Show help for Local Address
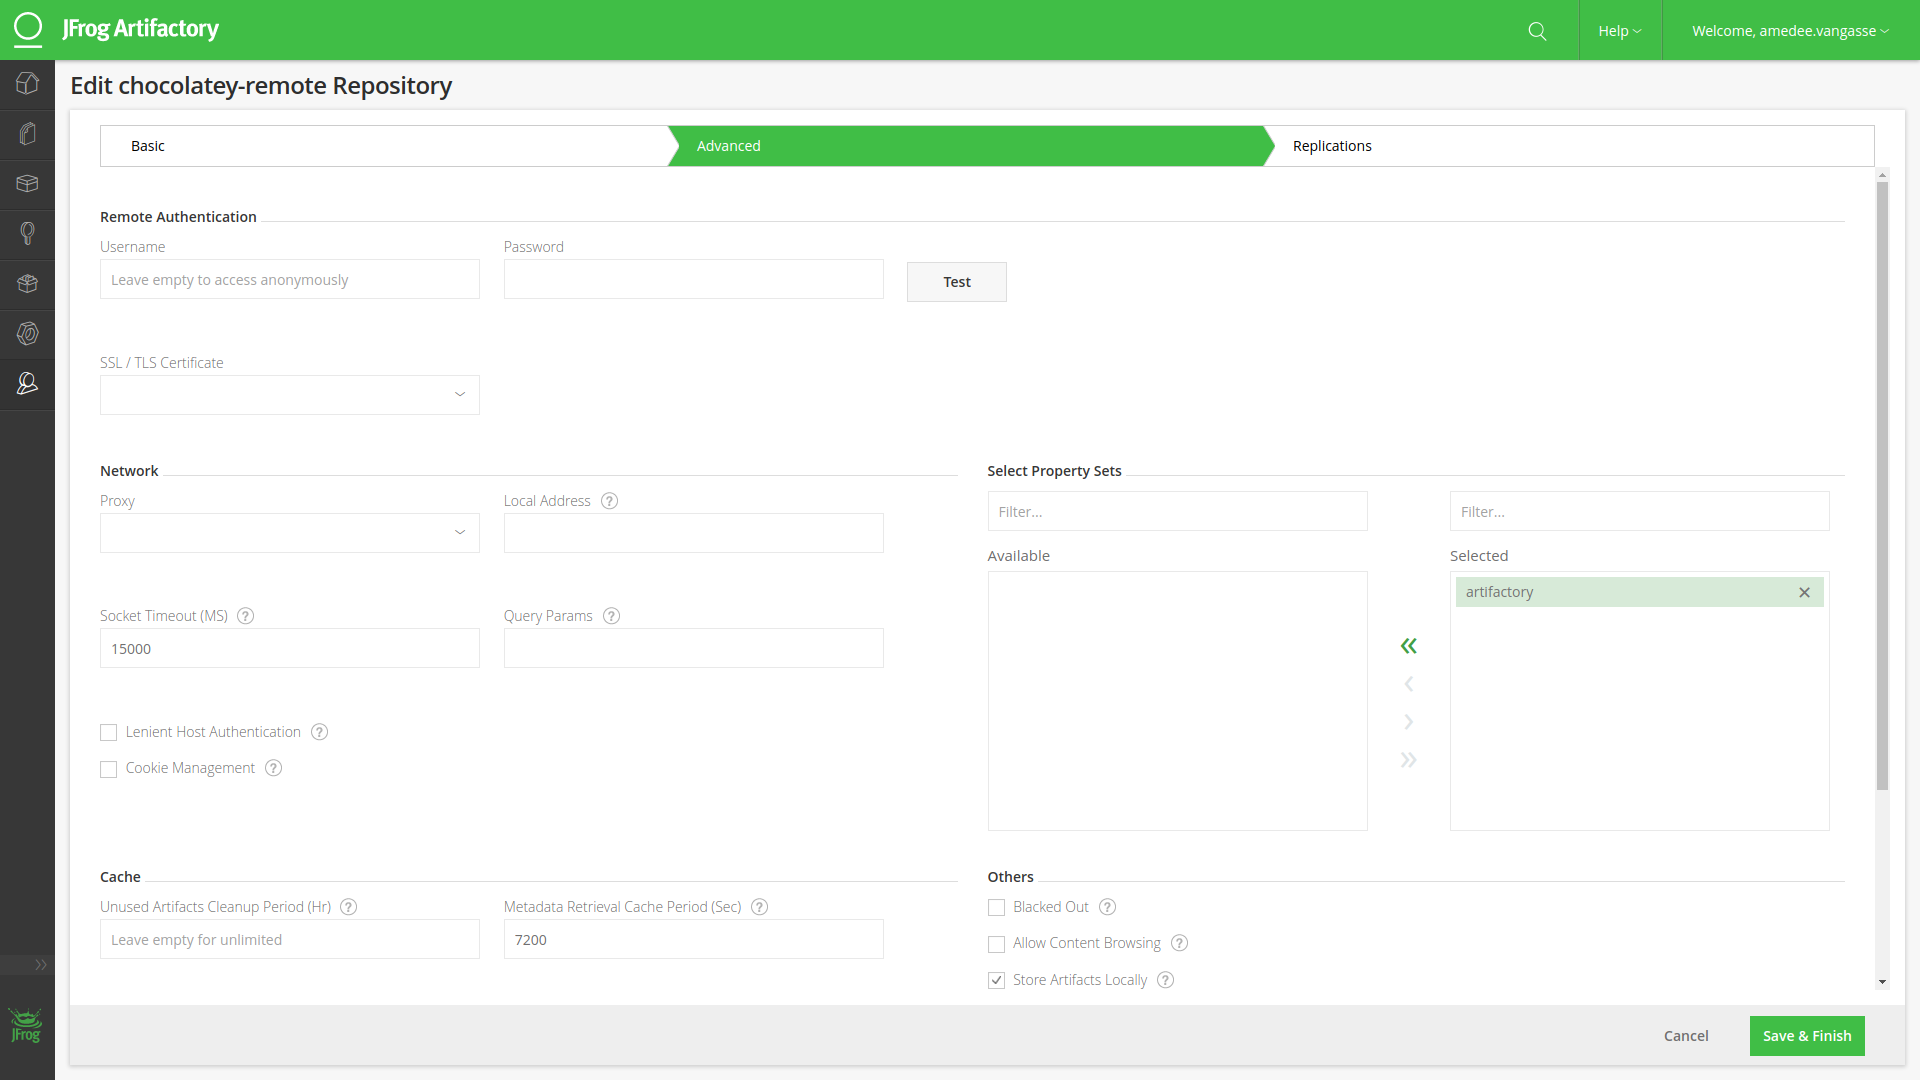The width and height of the screenshot is (1920, 1080). coord(609,501)
